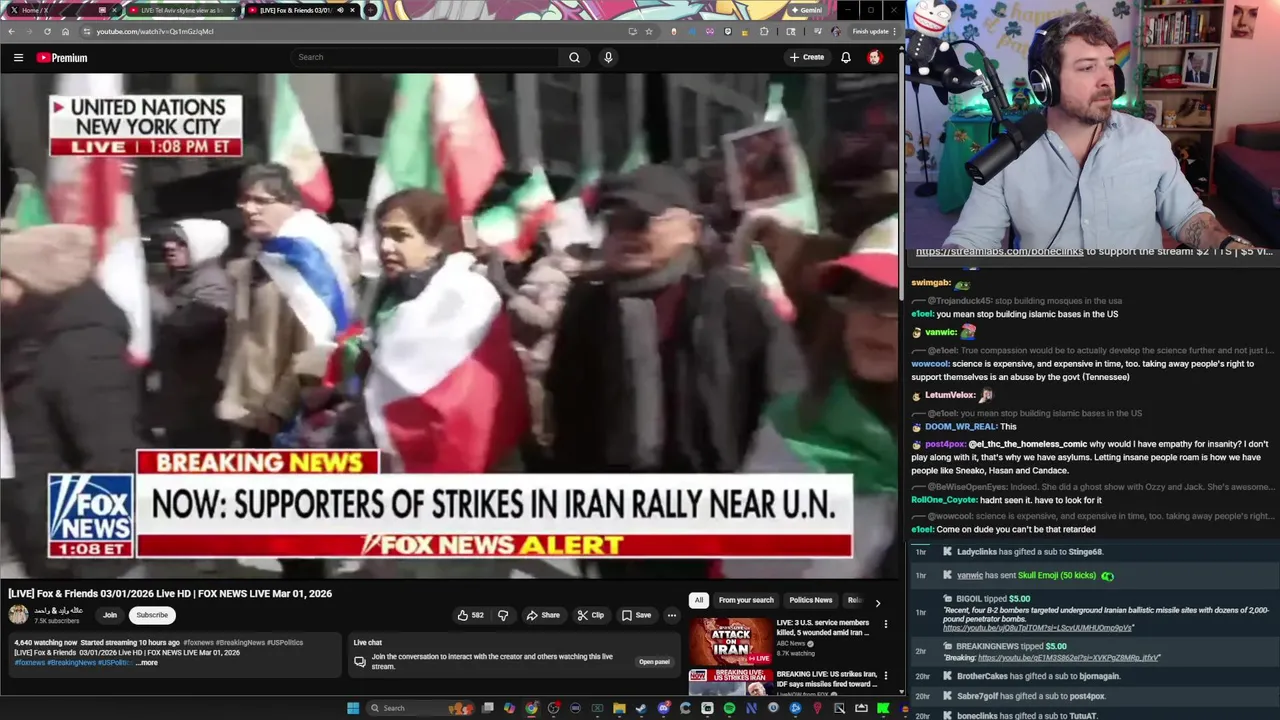Dislike the video with thumbs down
The image size is (1280, 720).
click(503, 615)
